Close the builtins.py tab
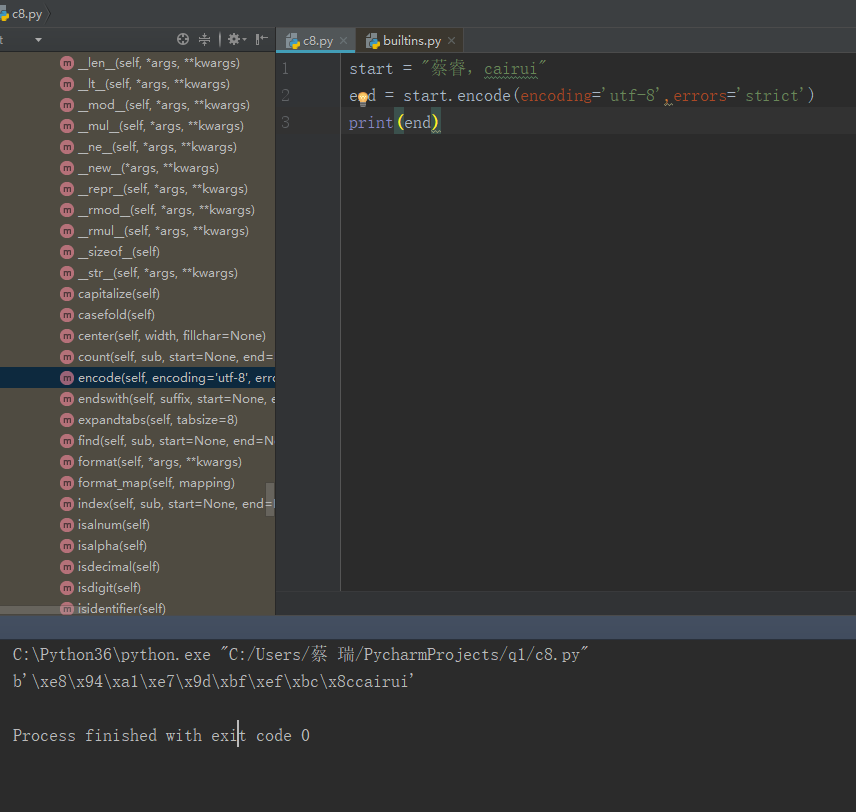Screen dimensions: 856x812 click(451, 40)
